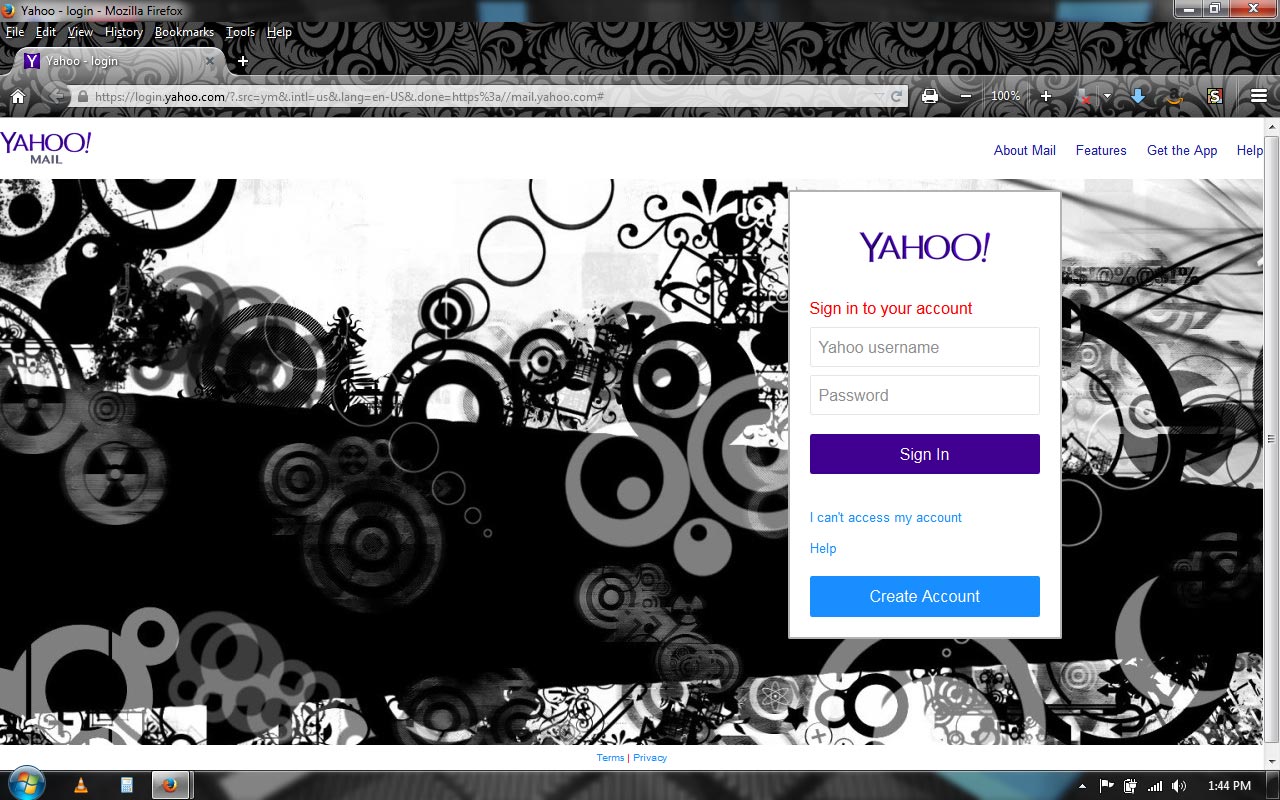
Task: Click the Action Center flag icon
Action: [x=1106, y=786]
